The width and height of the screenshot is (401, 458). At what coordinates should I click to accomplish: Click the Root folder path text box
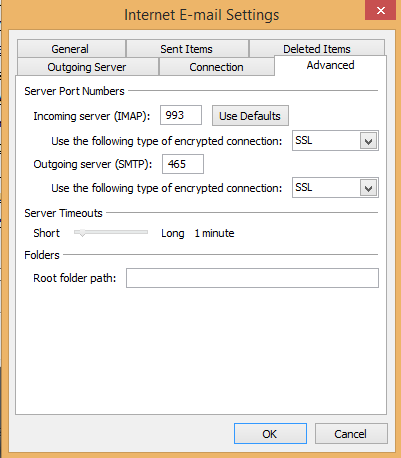point(252,278)
